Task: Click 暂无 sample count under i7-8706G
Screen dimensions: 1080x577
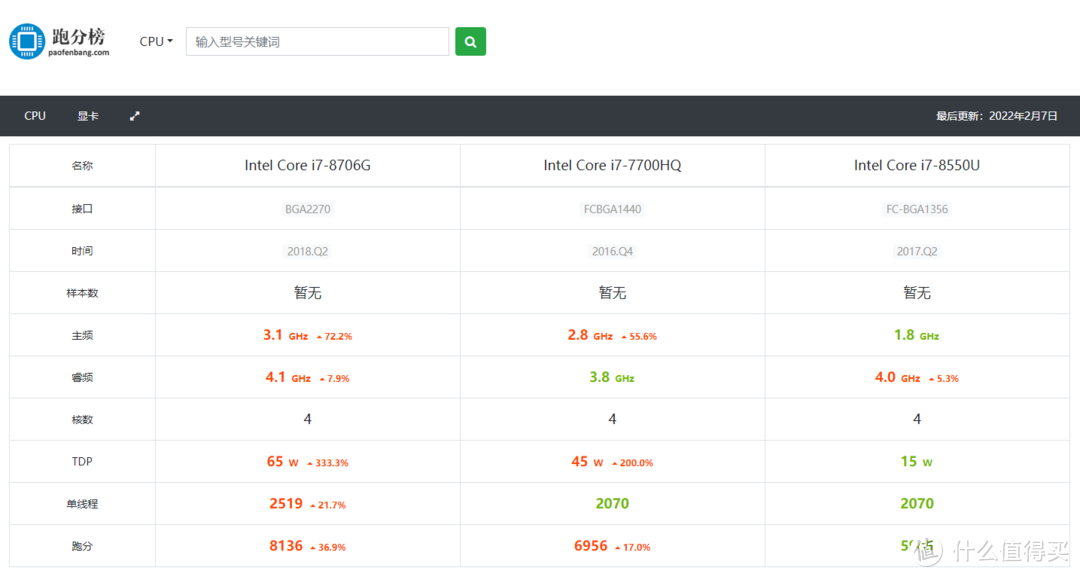Action: [x=308, y=293]
